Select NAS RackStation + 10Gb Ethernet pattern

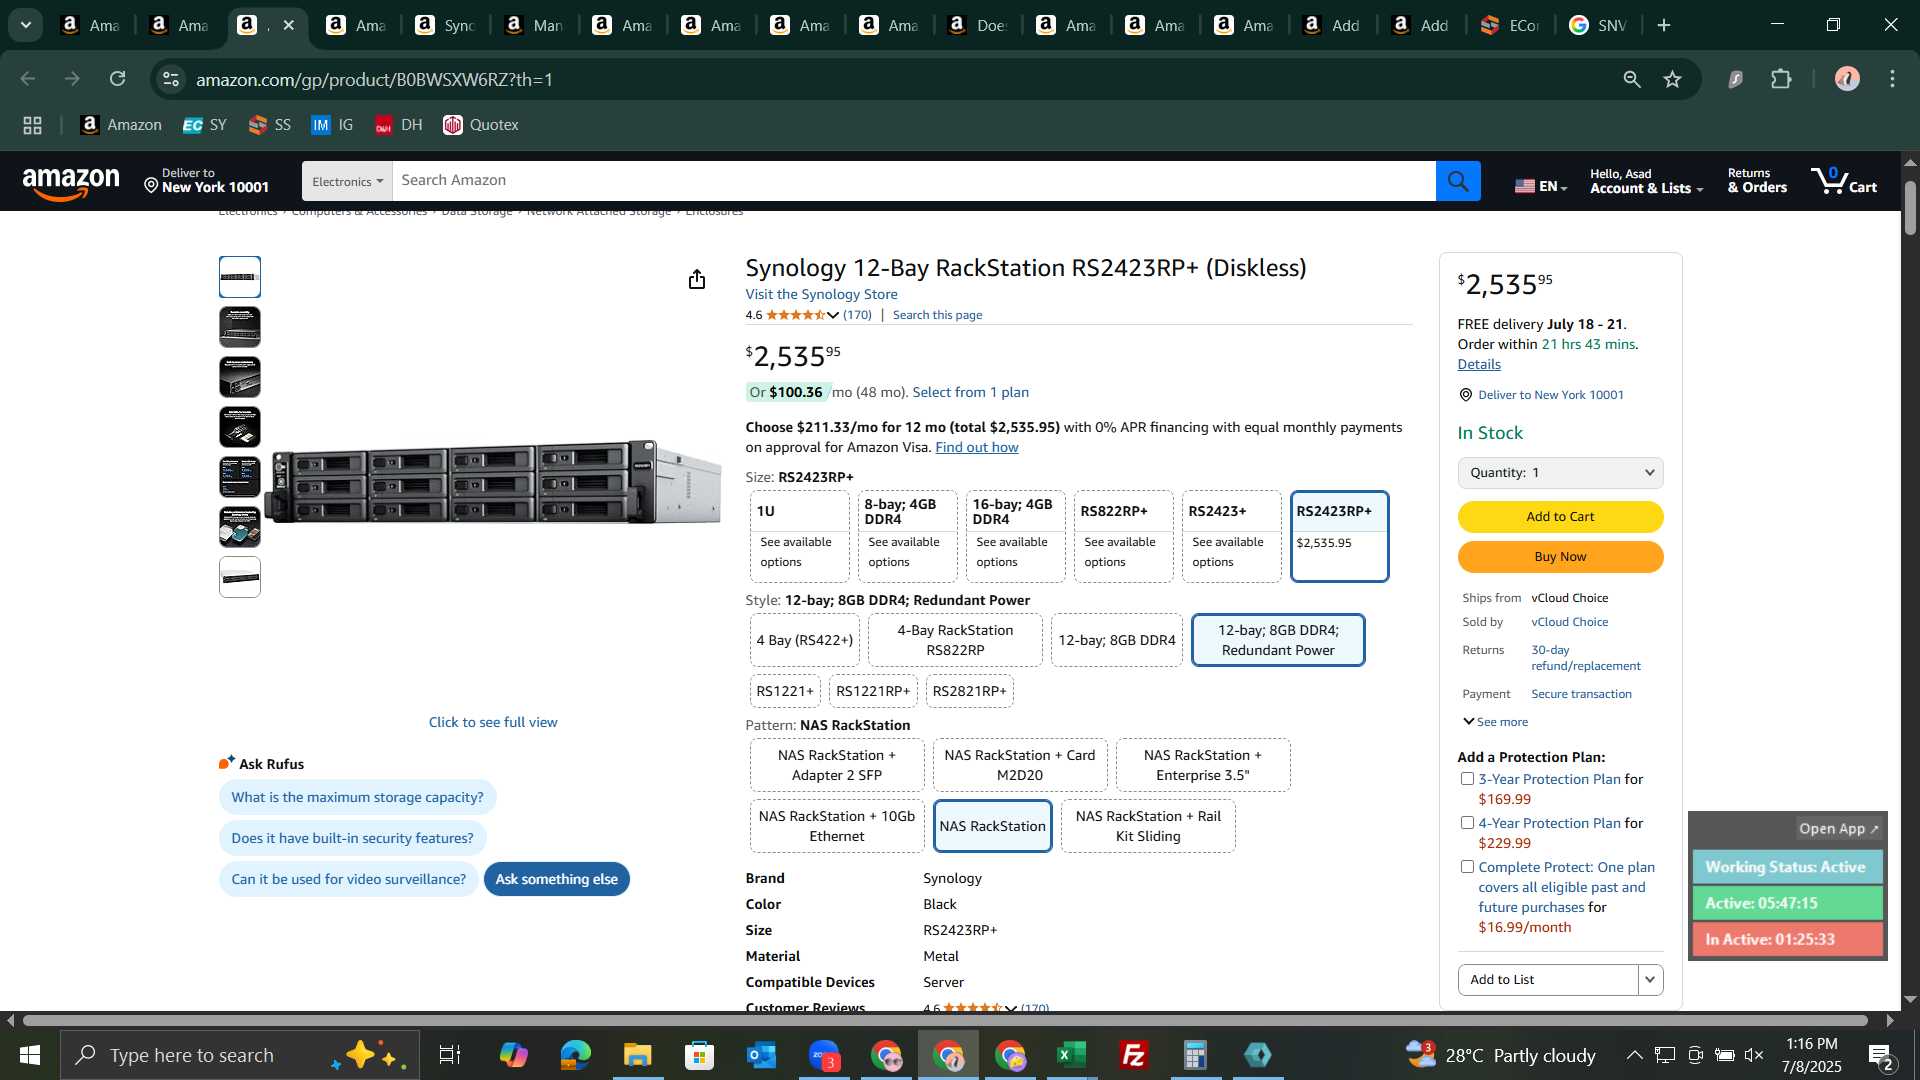click(x=837, y=826)
